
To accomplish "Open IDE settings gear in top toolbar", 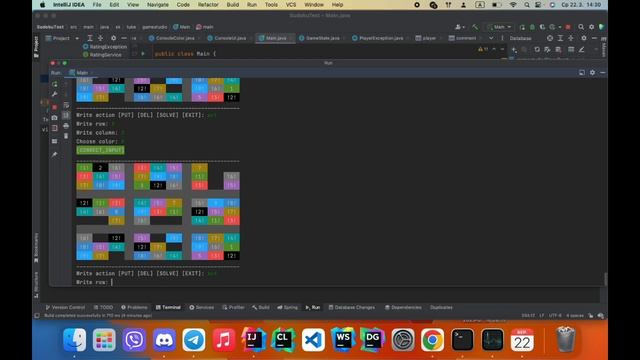I will click(x=591, y=27).
